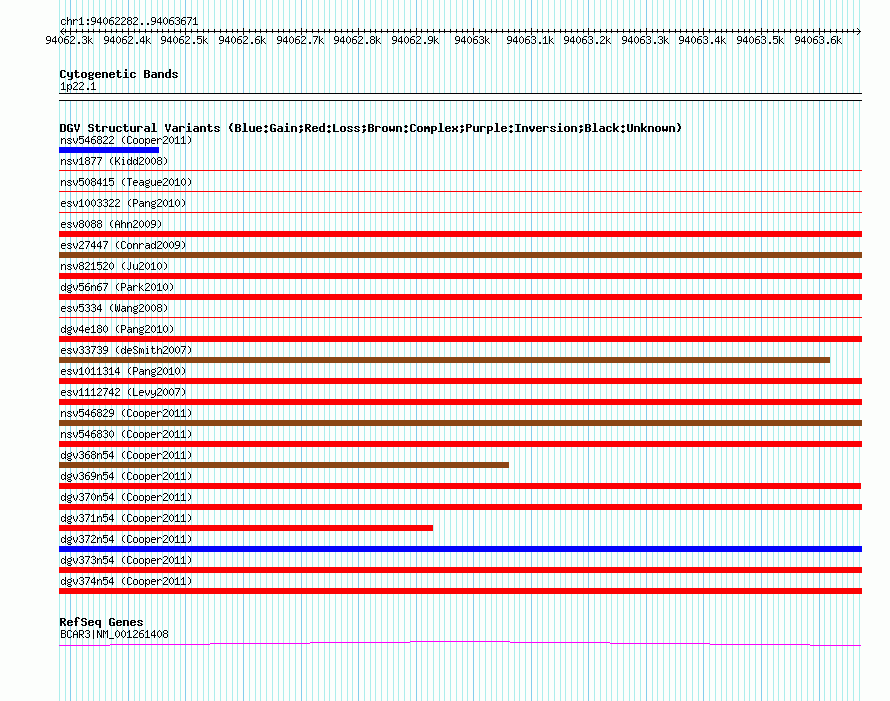Open the dgv374n54 (Cooper2011) label

126,581
